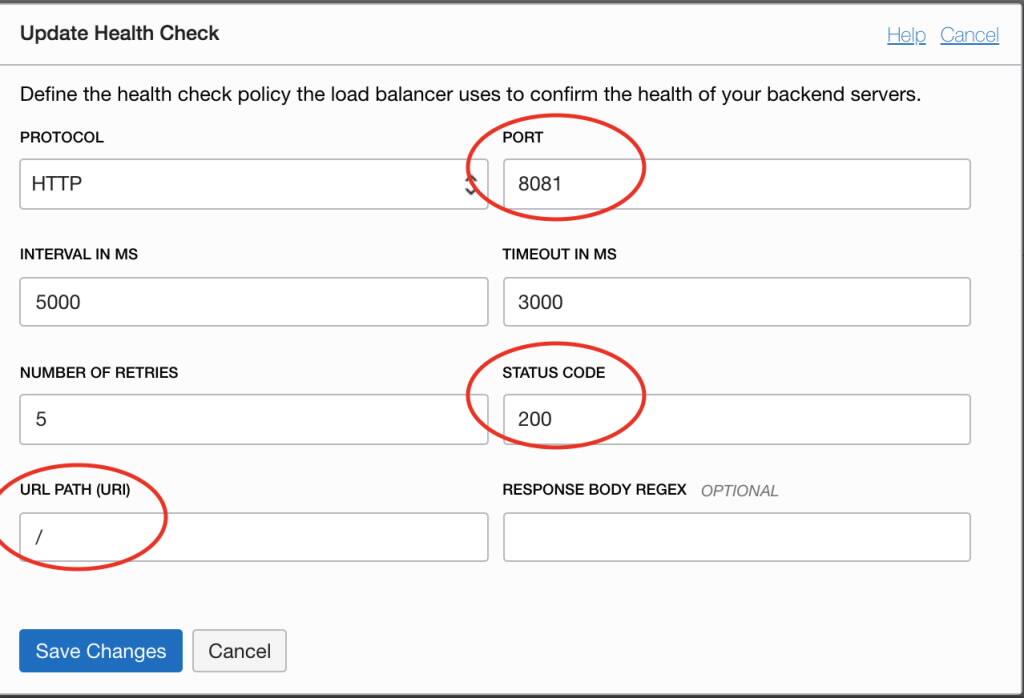Place cursor in the field containing '/'

(253, 537)
